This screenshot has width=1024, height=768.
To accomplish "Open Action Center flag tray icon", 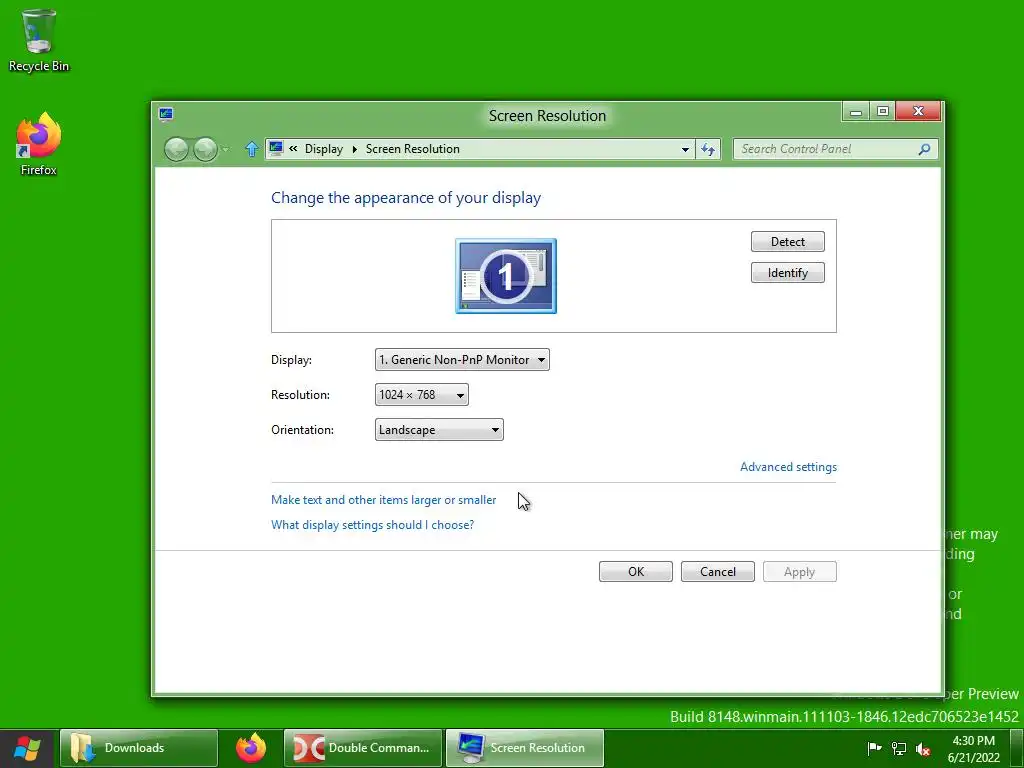I will [x=874, y=749].
